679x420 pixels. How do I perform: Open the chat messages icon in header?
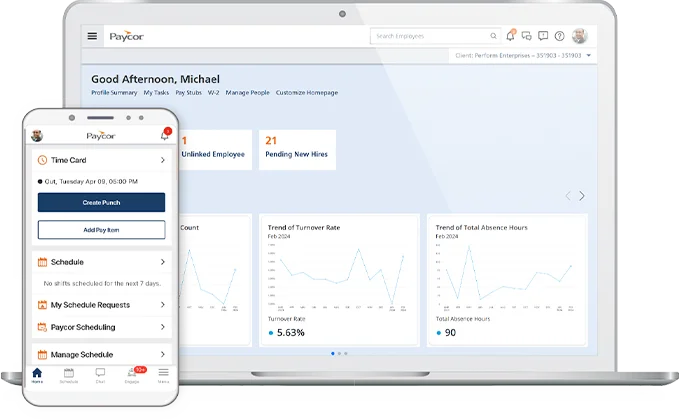pyautogui.click(x=526, y=36)
